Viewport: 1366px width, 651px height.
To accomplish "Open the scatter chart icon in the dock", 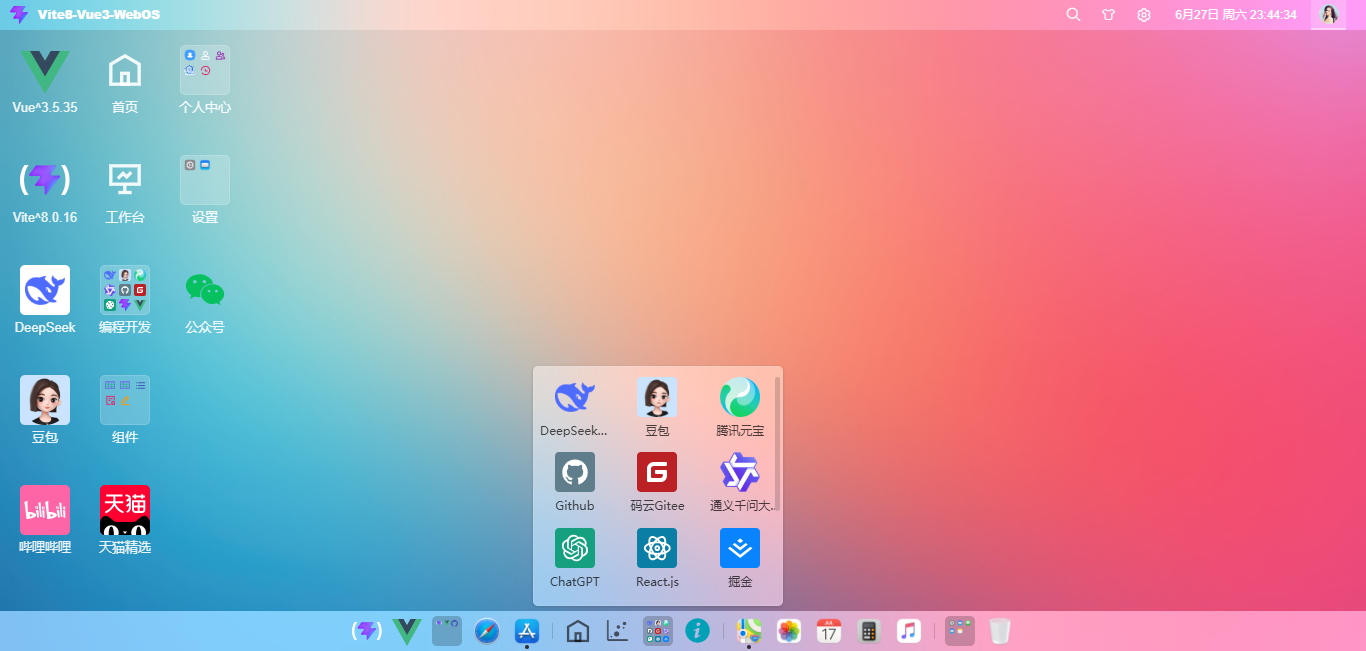I will point(617,631).
